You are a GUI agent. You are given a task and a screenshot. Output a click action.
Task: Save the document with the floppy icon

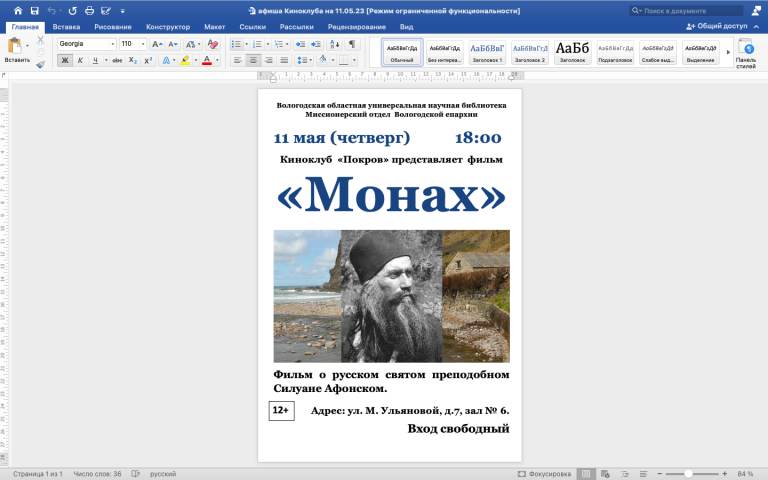tap(34, 10)
